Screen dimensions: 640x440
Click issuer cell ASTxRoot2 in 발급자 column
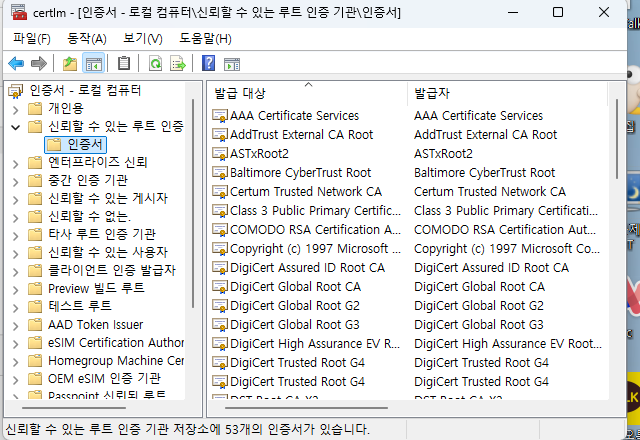tap(443, 154)
